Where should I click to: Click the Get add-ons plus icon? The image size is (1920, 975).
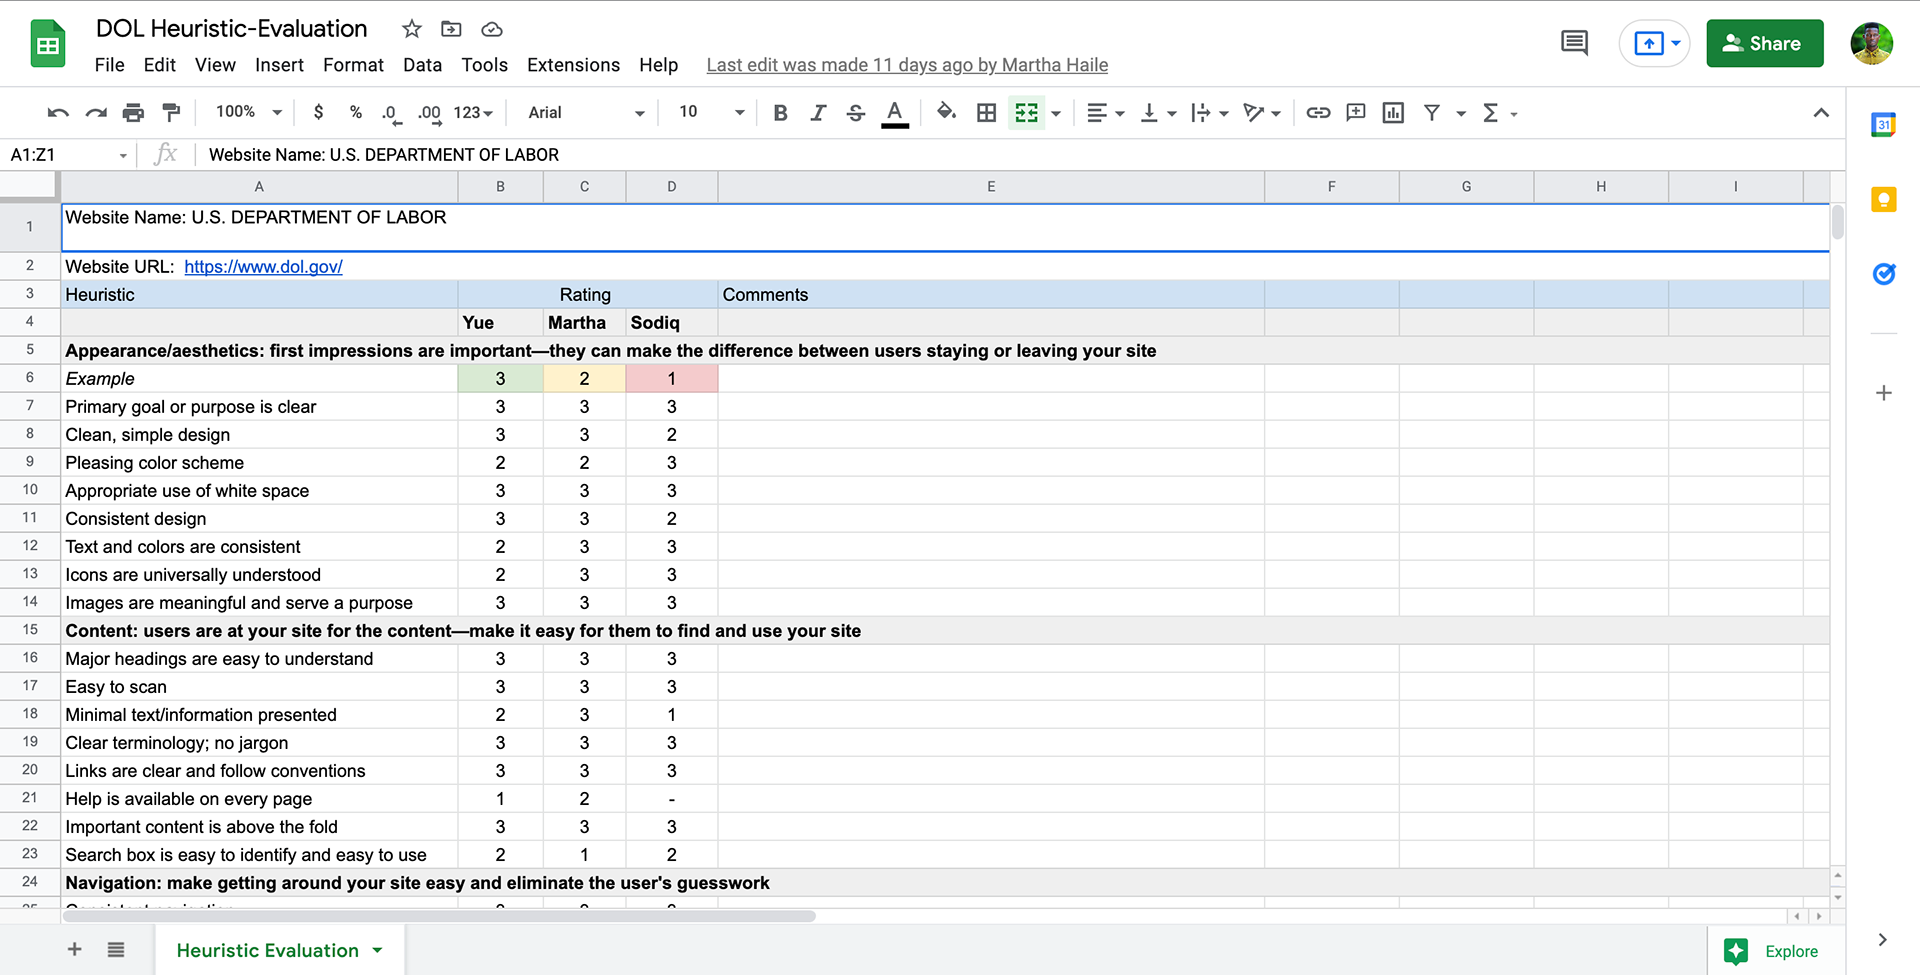tap(1884, 393)
